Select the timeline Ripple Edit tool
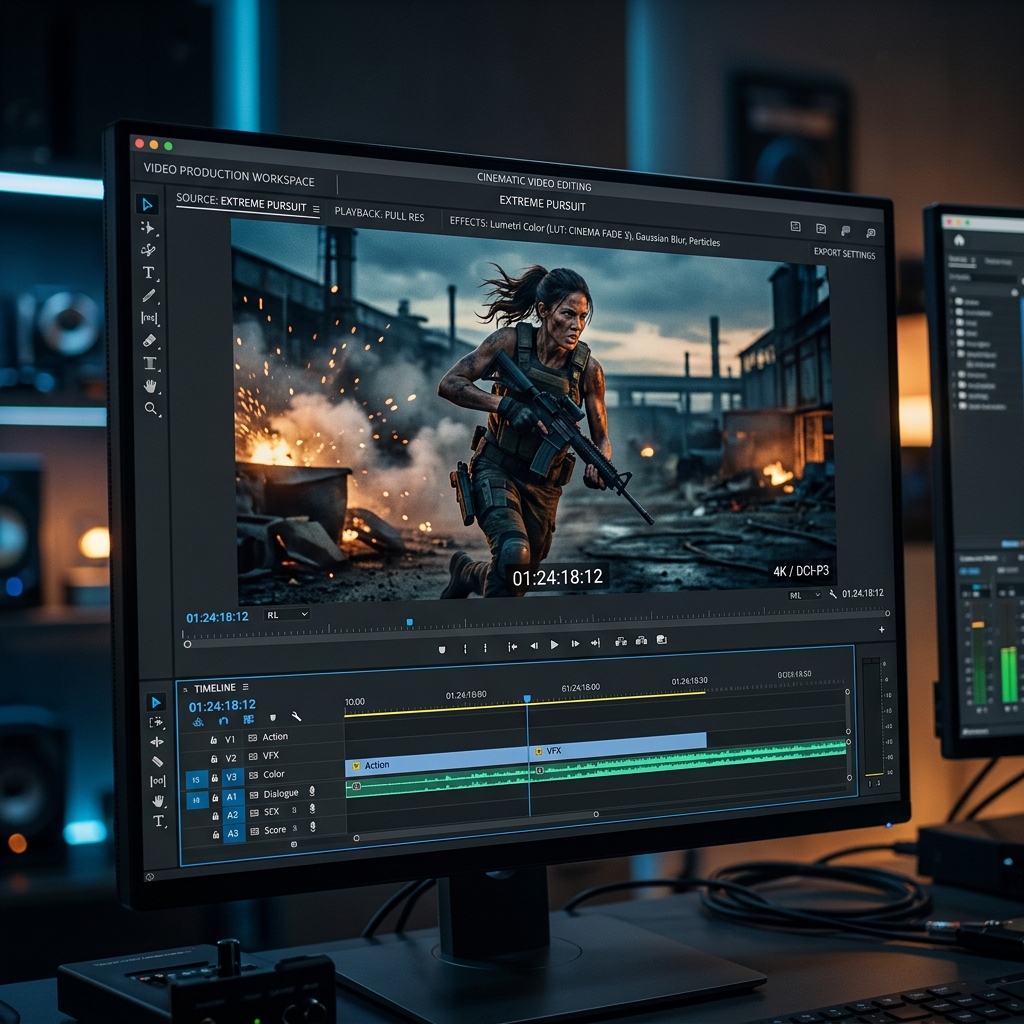 [x=157, y=742]
